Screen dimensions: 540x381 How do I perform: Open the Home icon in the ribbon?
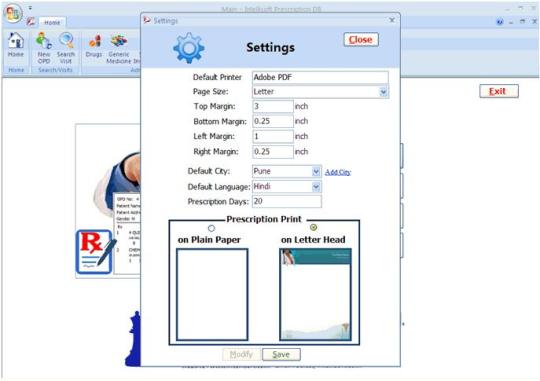[x=16, y=45]
